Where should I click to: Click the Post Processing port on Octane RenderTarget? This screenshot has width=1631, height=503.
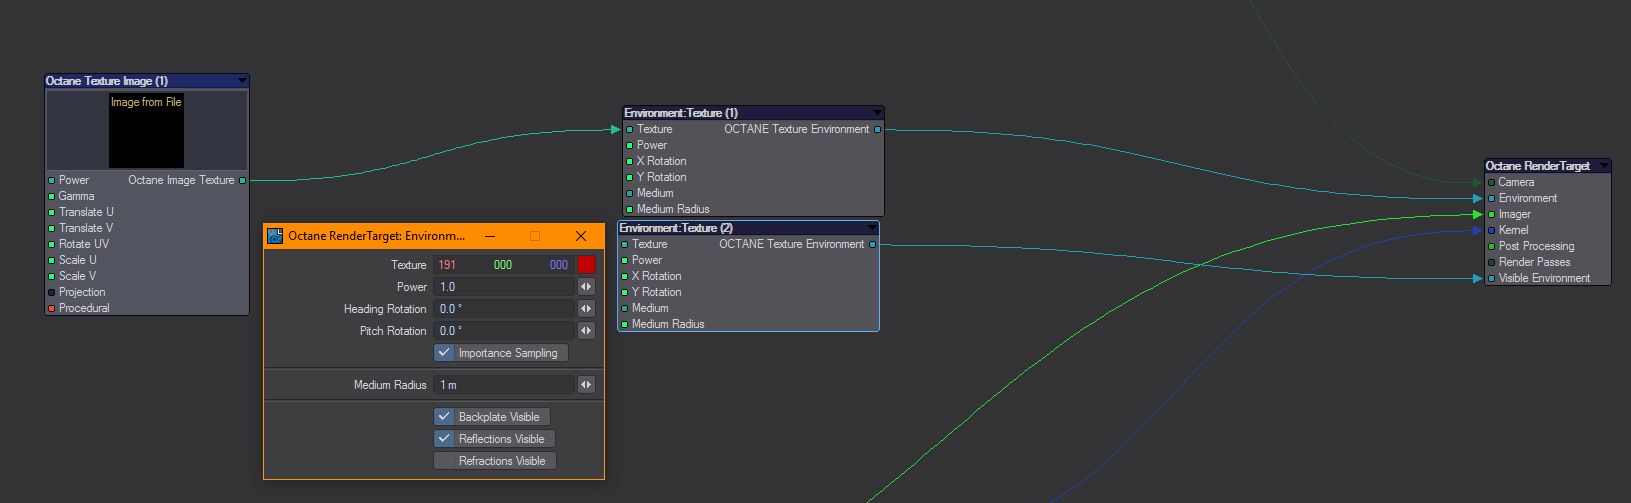[x=1491, y=247]
